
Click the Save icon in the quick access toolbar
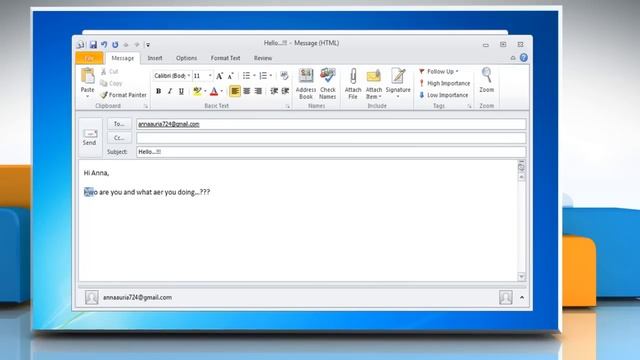click(x=93, y=44)
